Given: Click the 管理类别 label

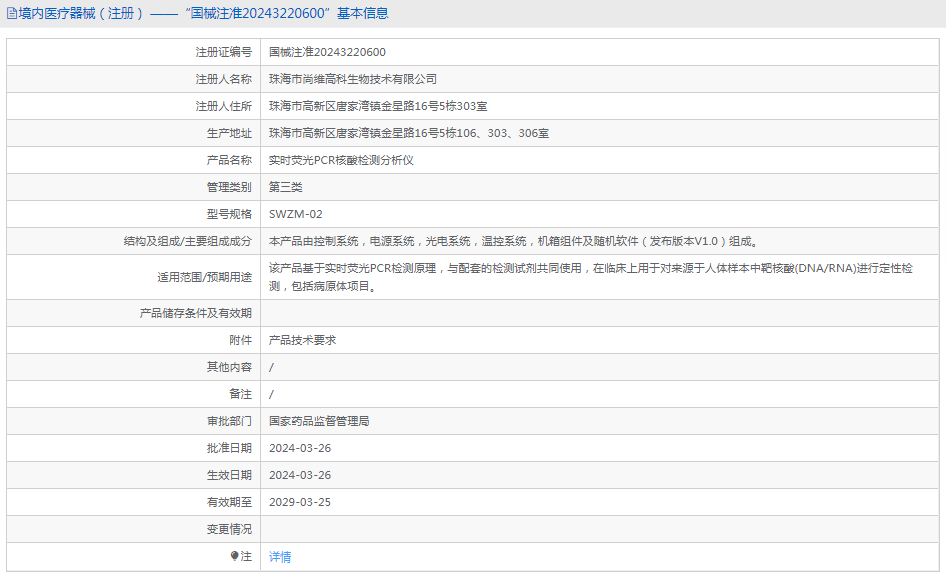Looking at the screenshot, I should (229, 188).
